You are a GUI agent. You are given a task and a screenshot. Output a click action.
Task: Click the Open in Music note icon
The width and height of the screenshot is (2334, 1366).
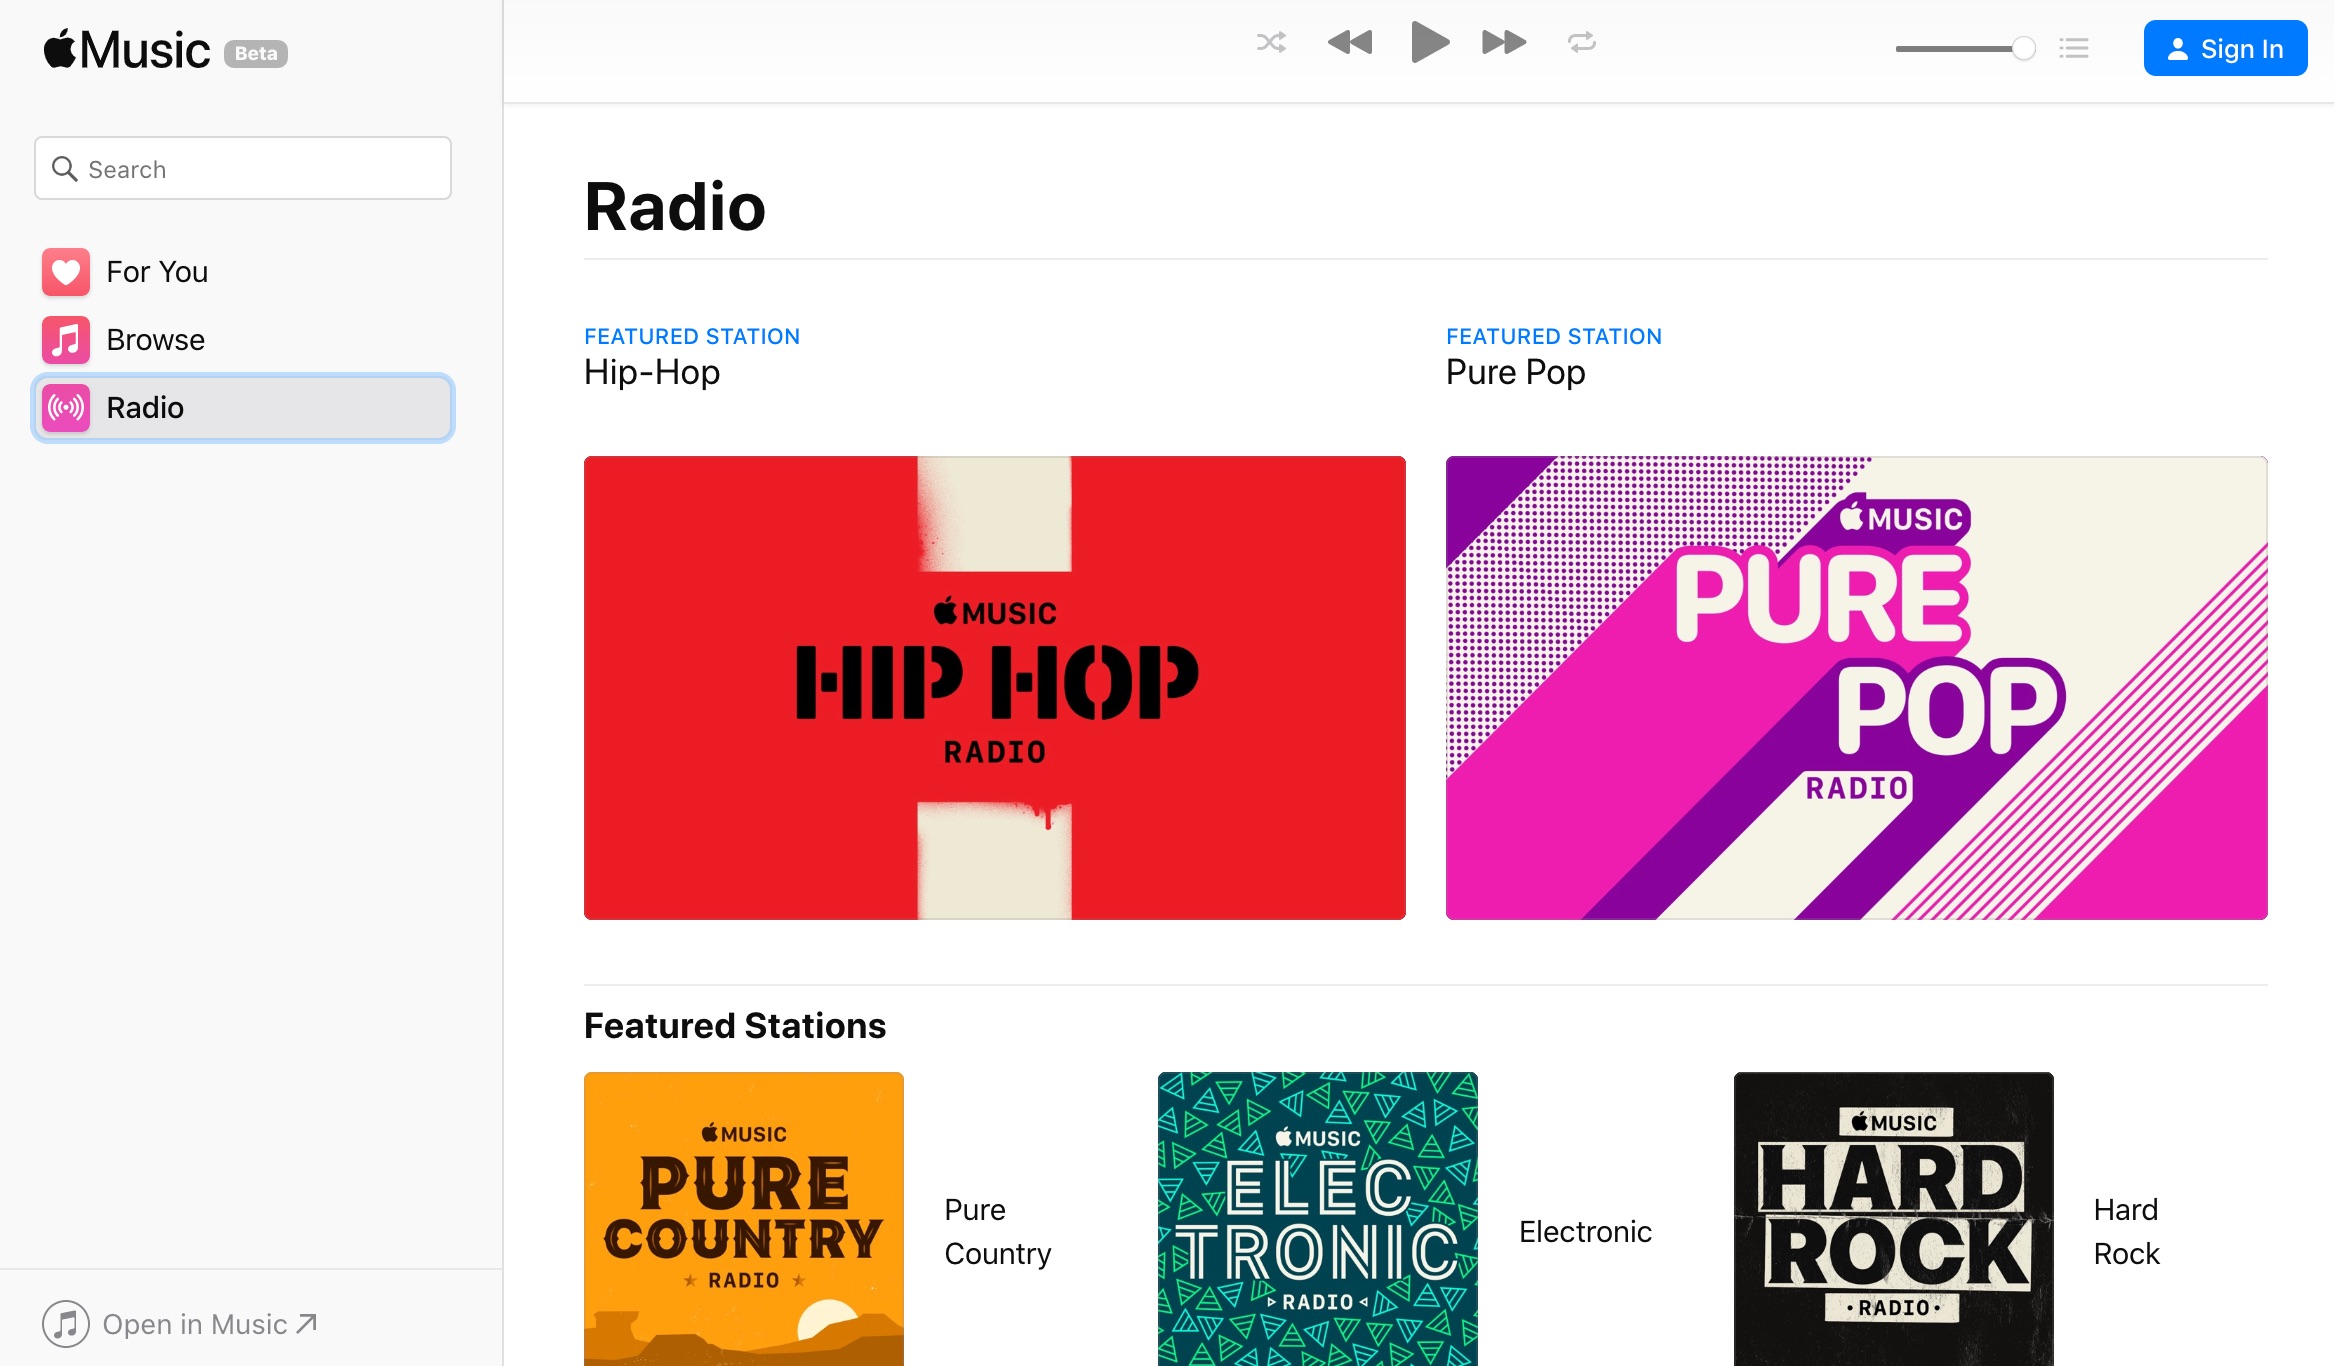point(66,1324)
